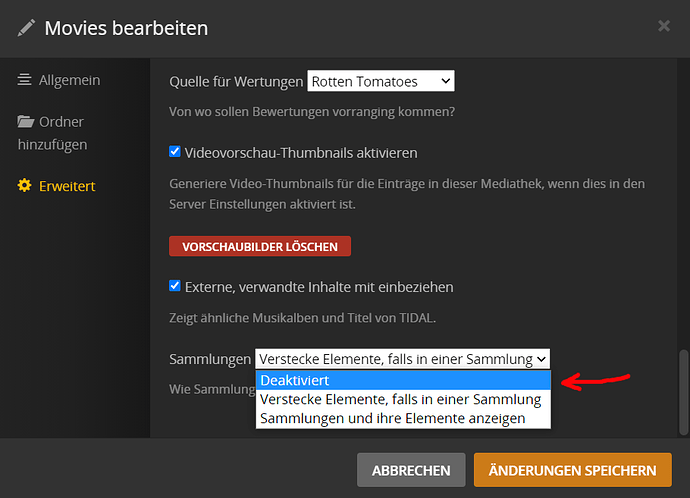Screen dimensions: 690x498
Task: Click the Sammlungen label
Action: (x=210, y=359)
